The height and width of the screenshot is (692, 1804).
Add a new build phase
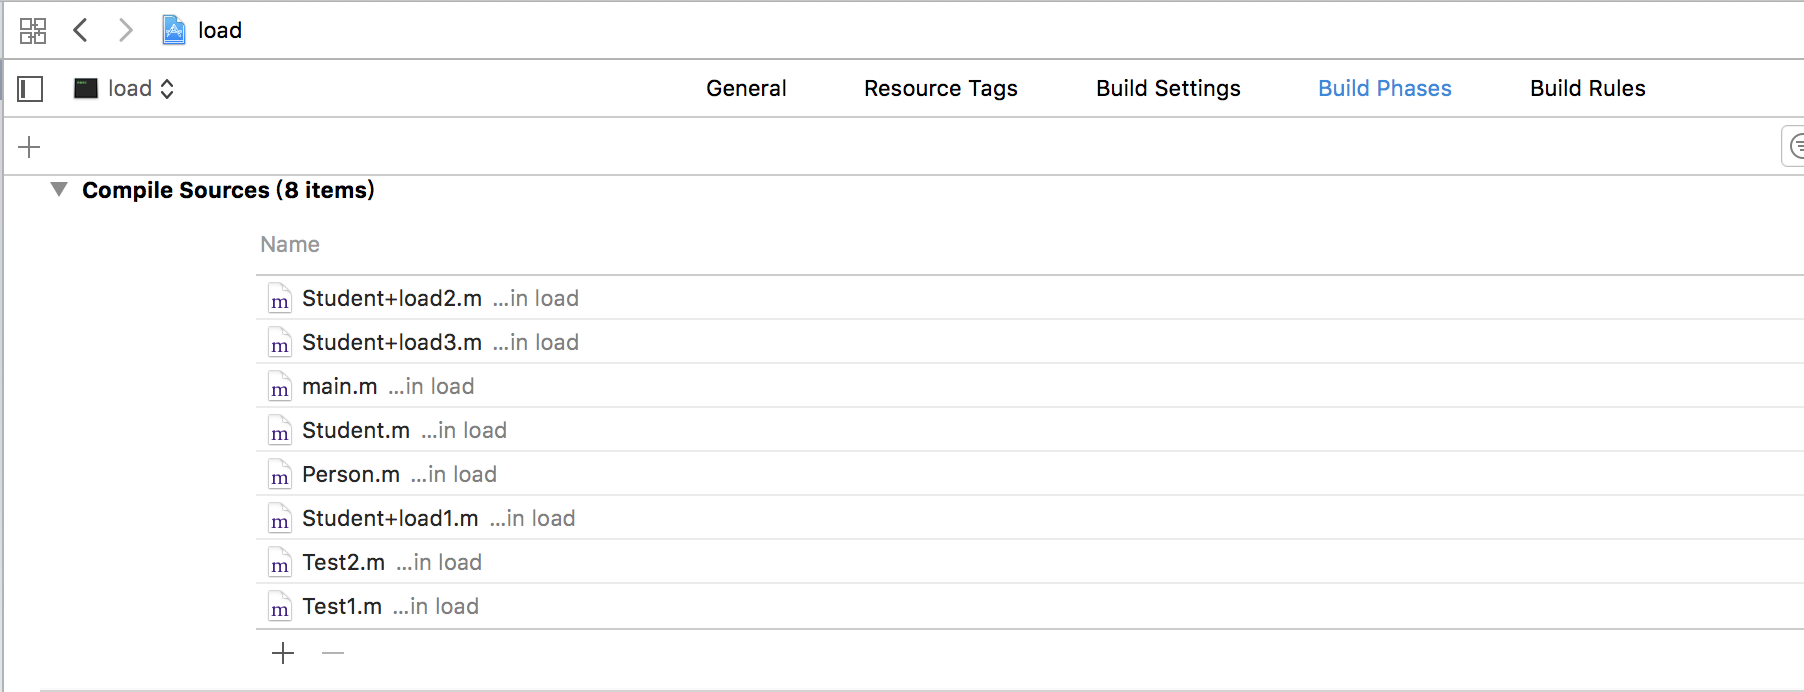[x=29, y=148]
